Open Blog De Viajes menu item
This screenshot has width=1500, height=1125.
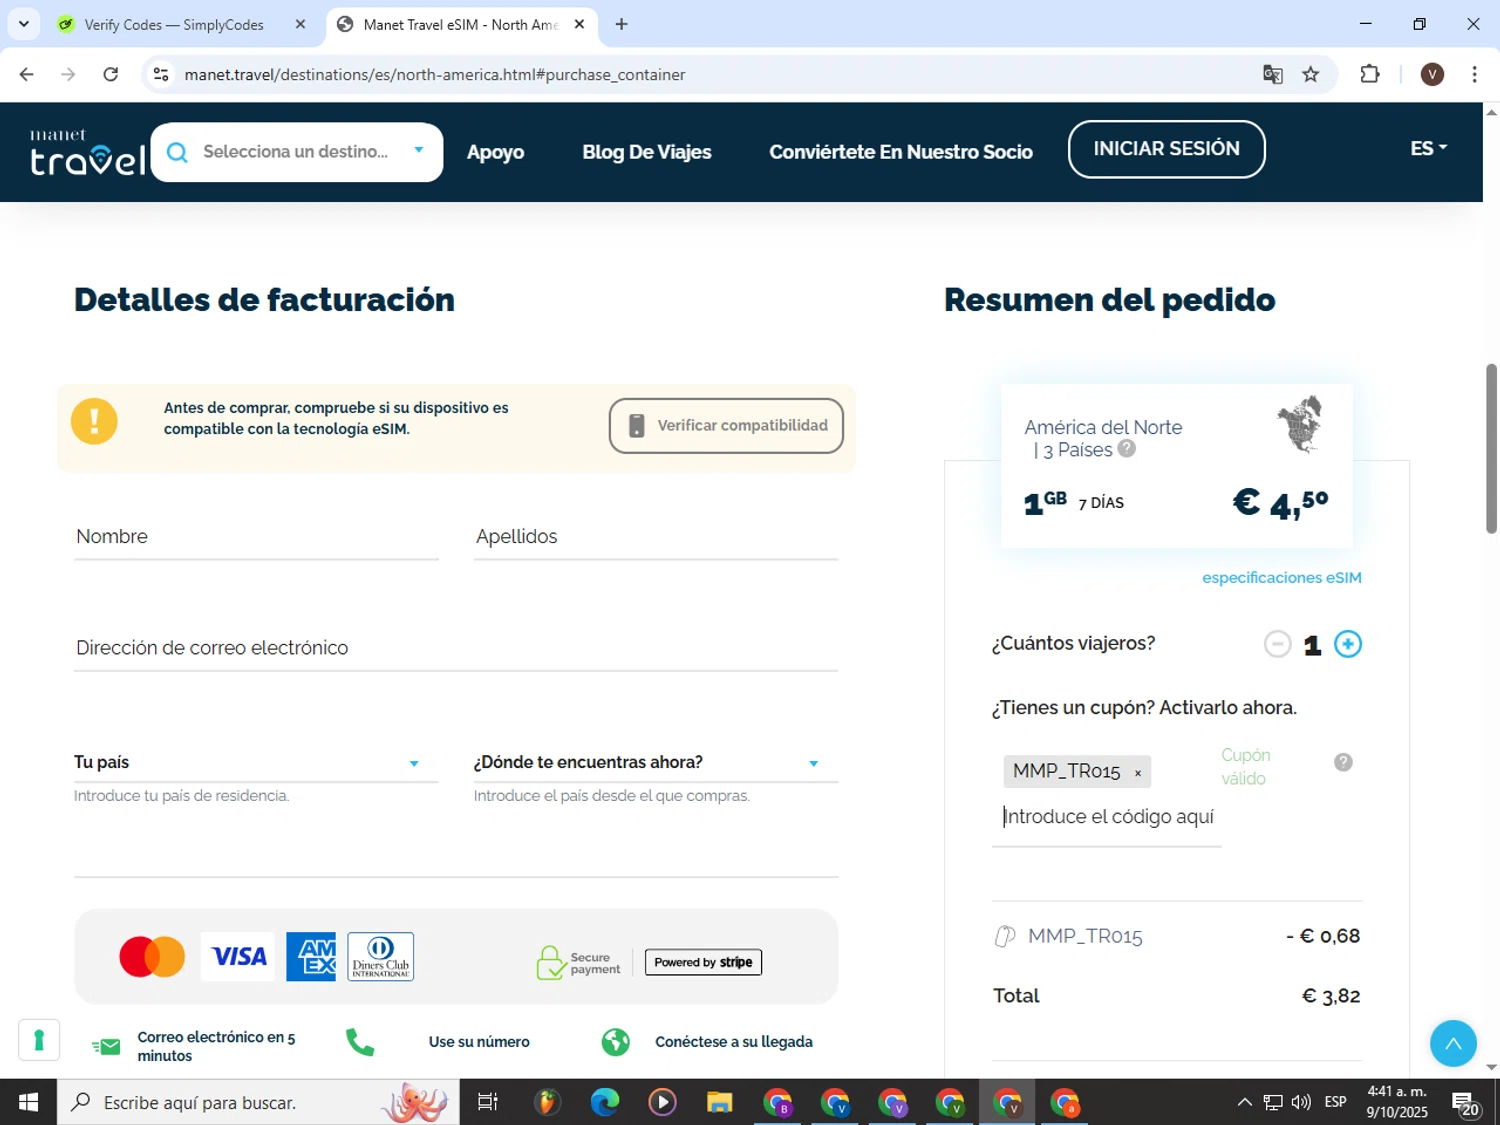click(x=647, y=152)
